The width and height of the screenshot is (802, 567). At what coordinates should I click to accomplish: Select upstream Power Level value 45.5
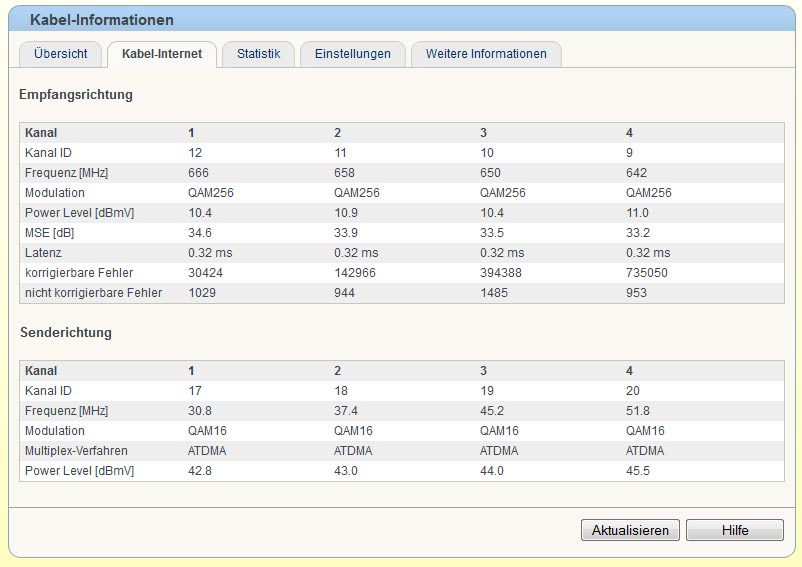(x=638, y=471)
